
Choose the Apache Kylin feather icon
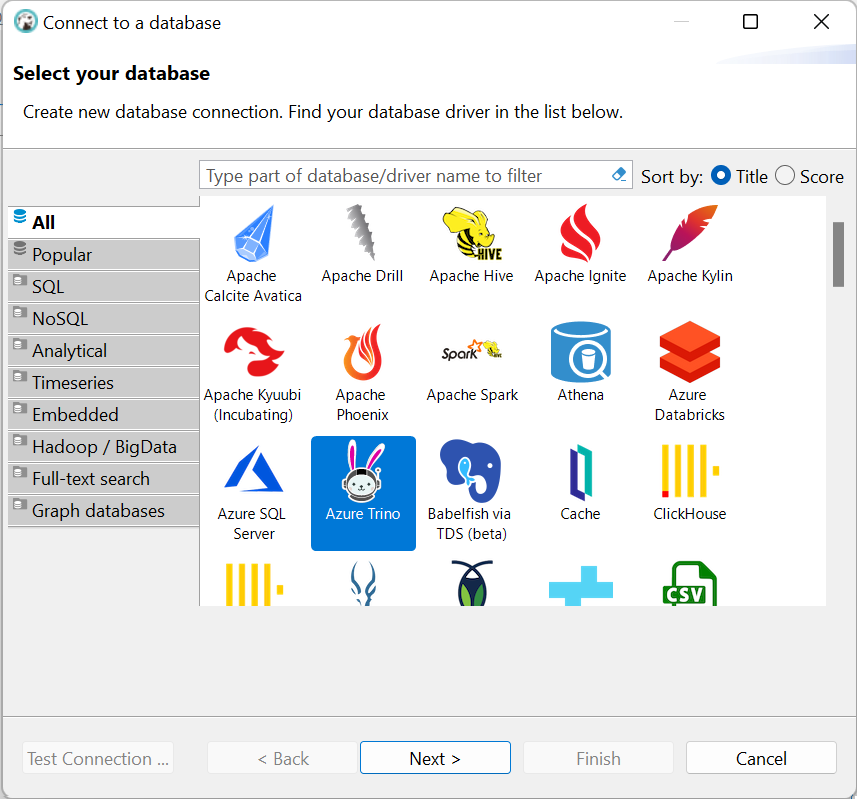(690, 233)
